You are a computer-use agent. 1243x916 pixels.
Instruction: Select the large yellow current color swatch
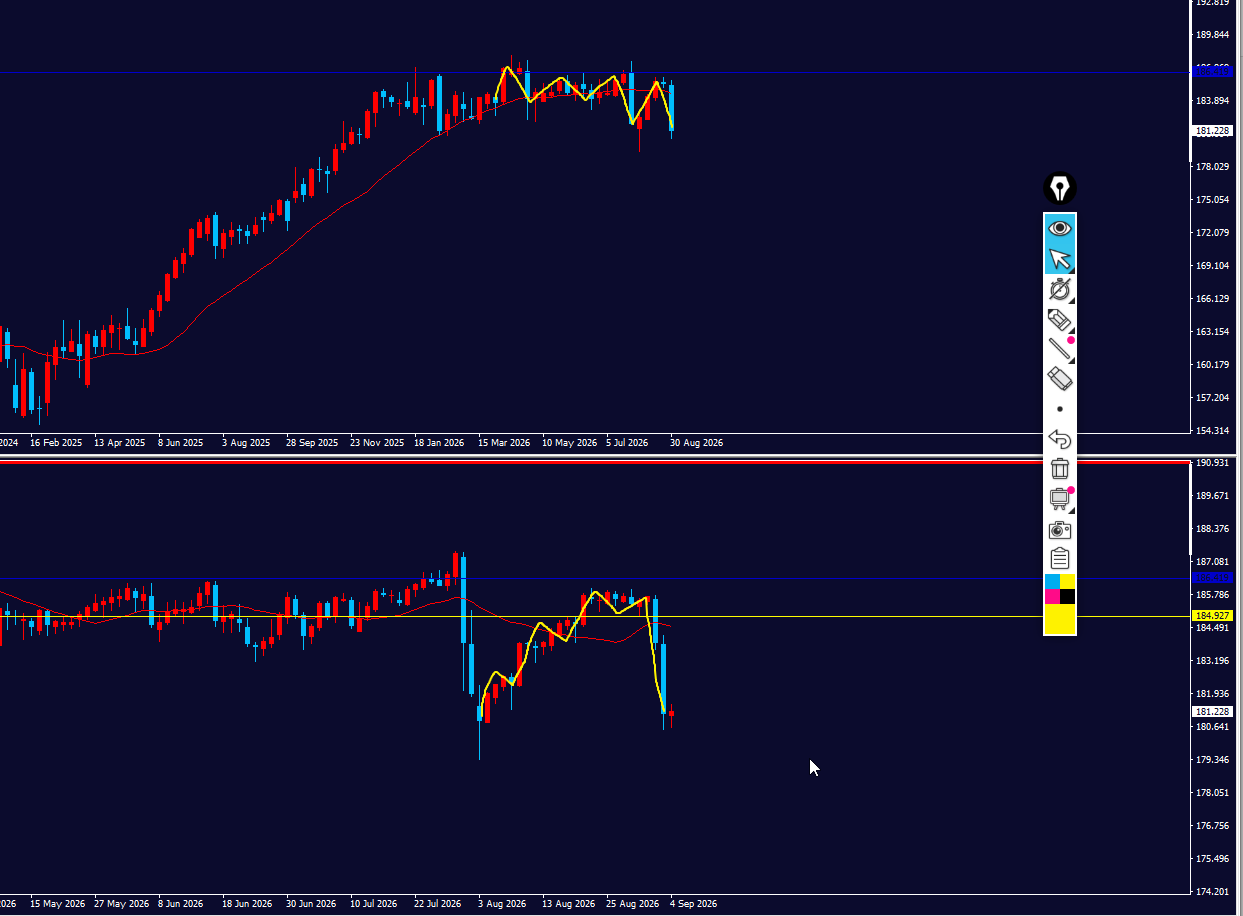click(x=1060, y=619)
